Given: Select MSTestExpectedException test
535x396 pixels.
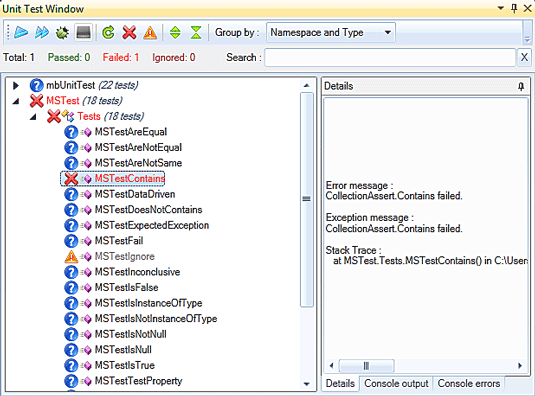Looking at the screenshot, I should 152,225.
